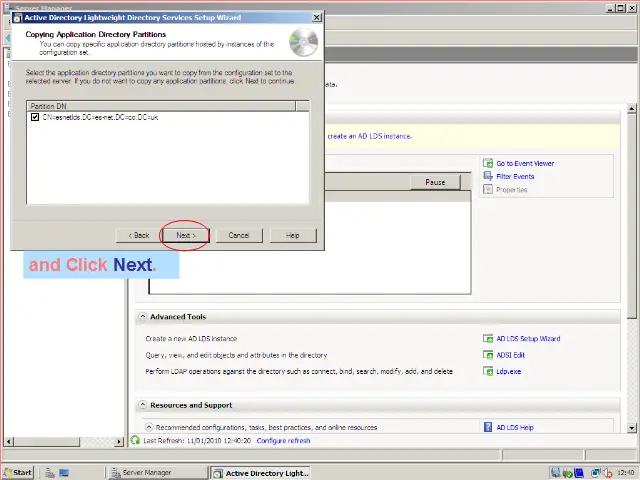The image size is (640, 480).
Task: Collapse the Resources and Support section
Action: (142, 405)
